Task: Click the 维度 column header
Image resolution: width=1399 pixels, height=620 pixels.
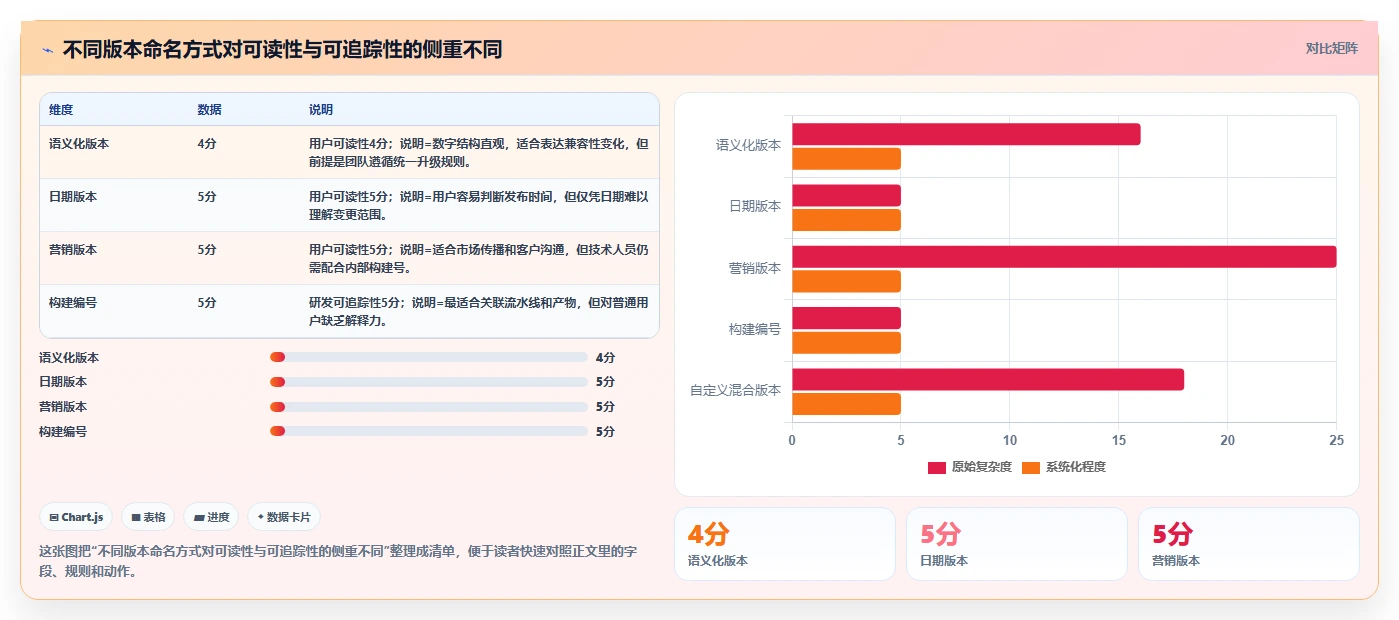Action: click(x=61, y=109)
